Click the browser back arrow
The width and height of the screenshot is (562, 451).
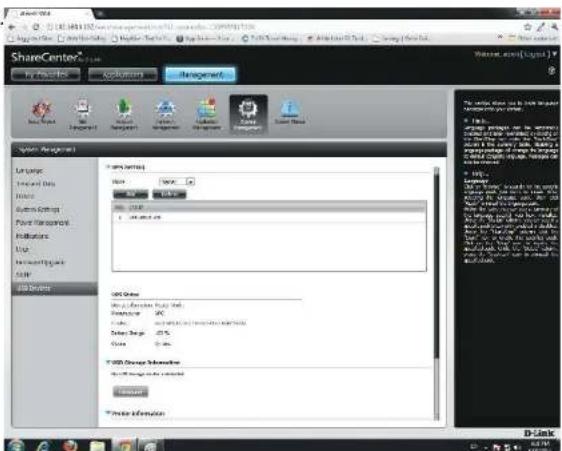[11, 27]
